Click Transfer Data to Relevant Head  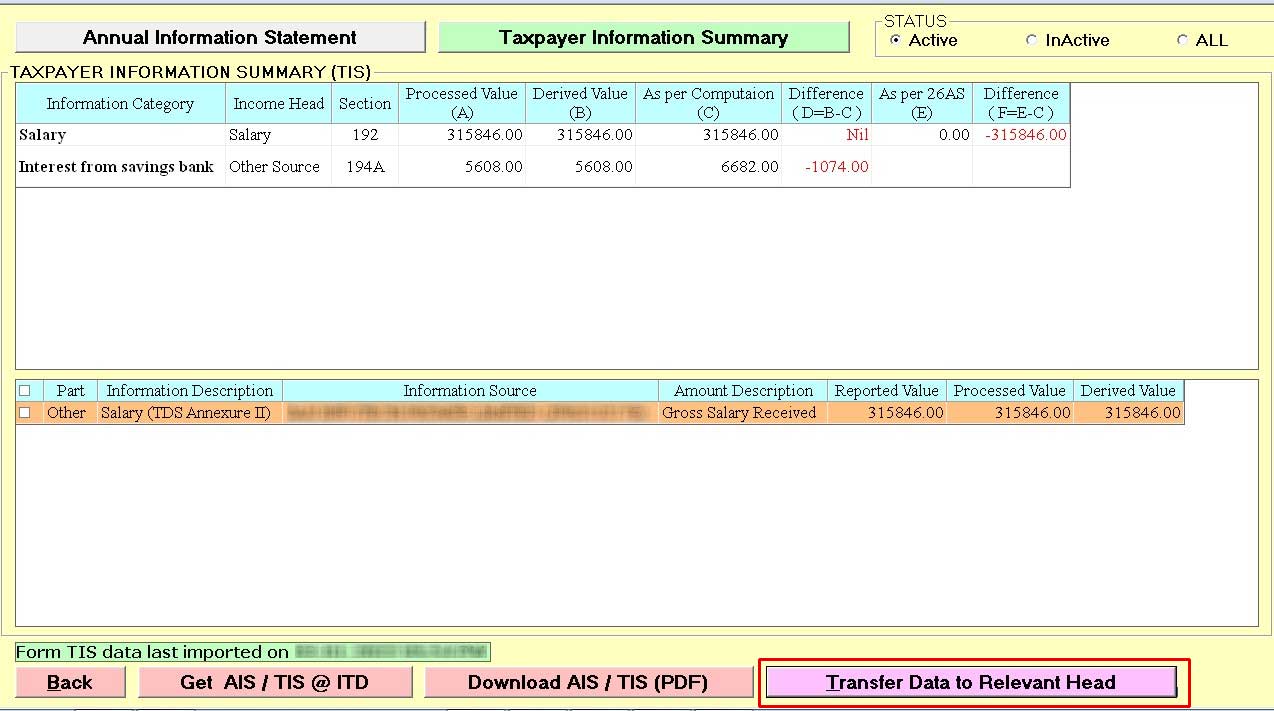(x=970, y=683)
